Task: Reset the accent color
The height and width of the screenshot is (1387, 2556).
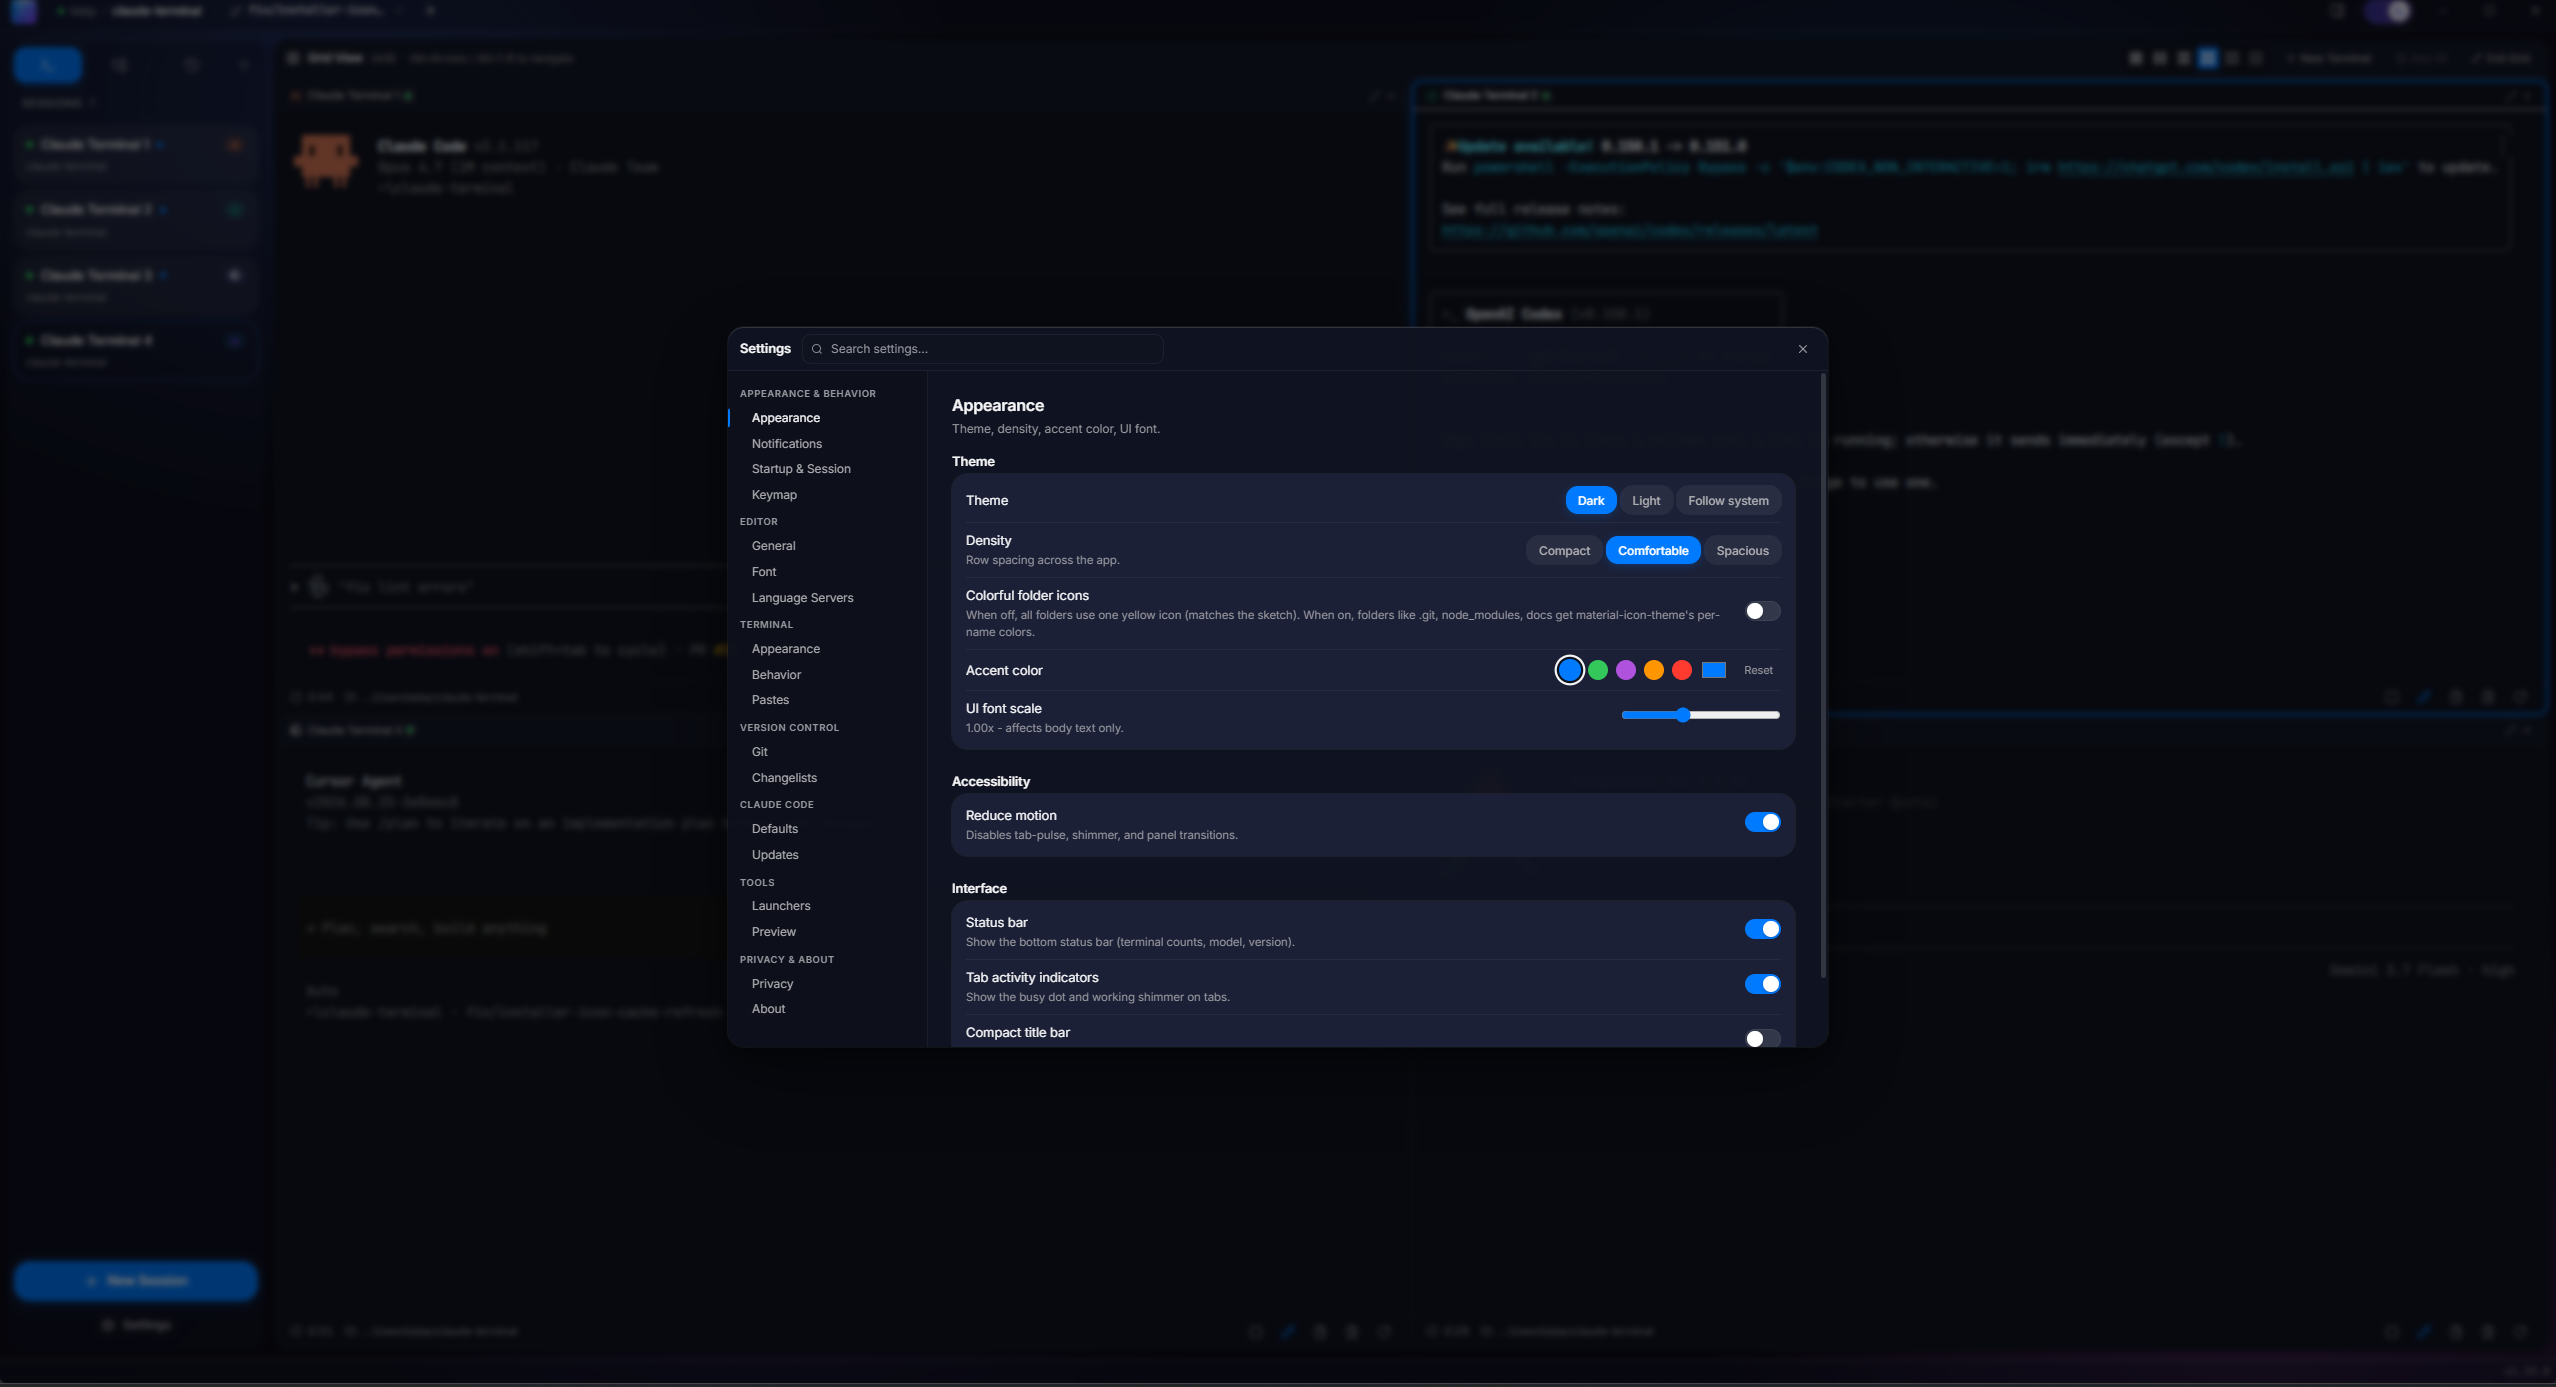Action: click(1757, 670)
